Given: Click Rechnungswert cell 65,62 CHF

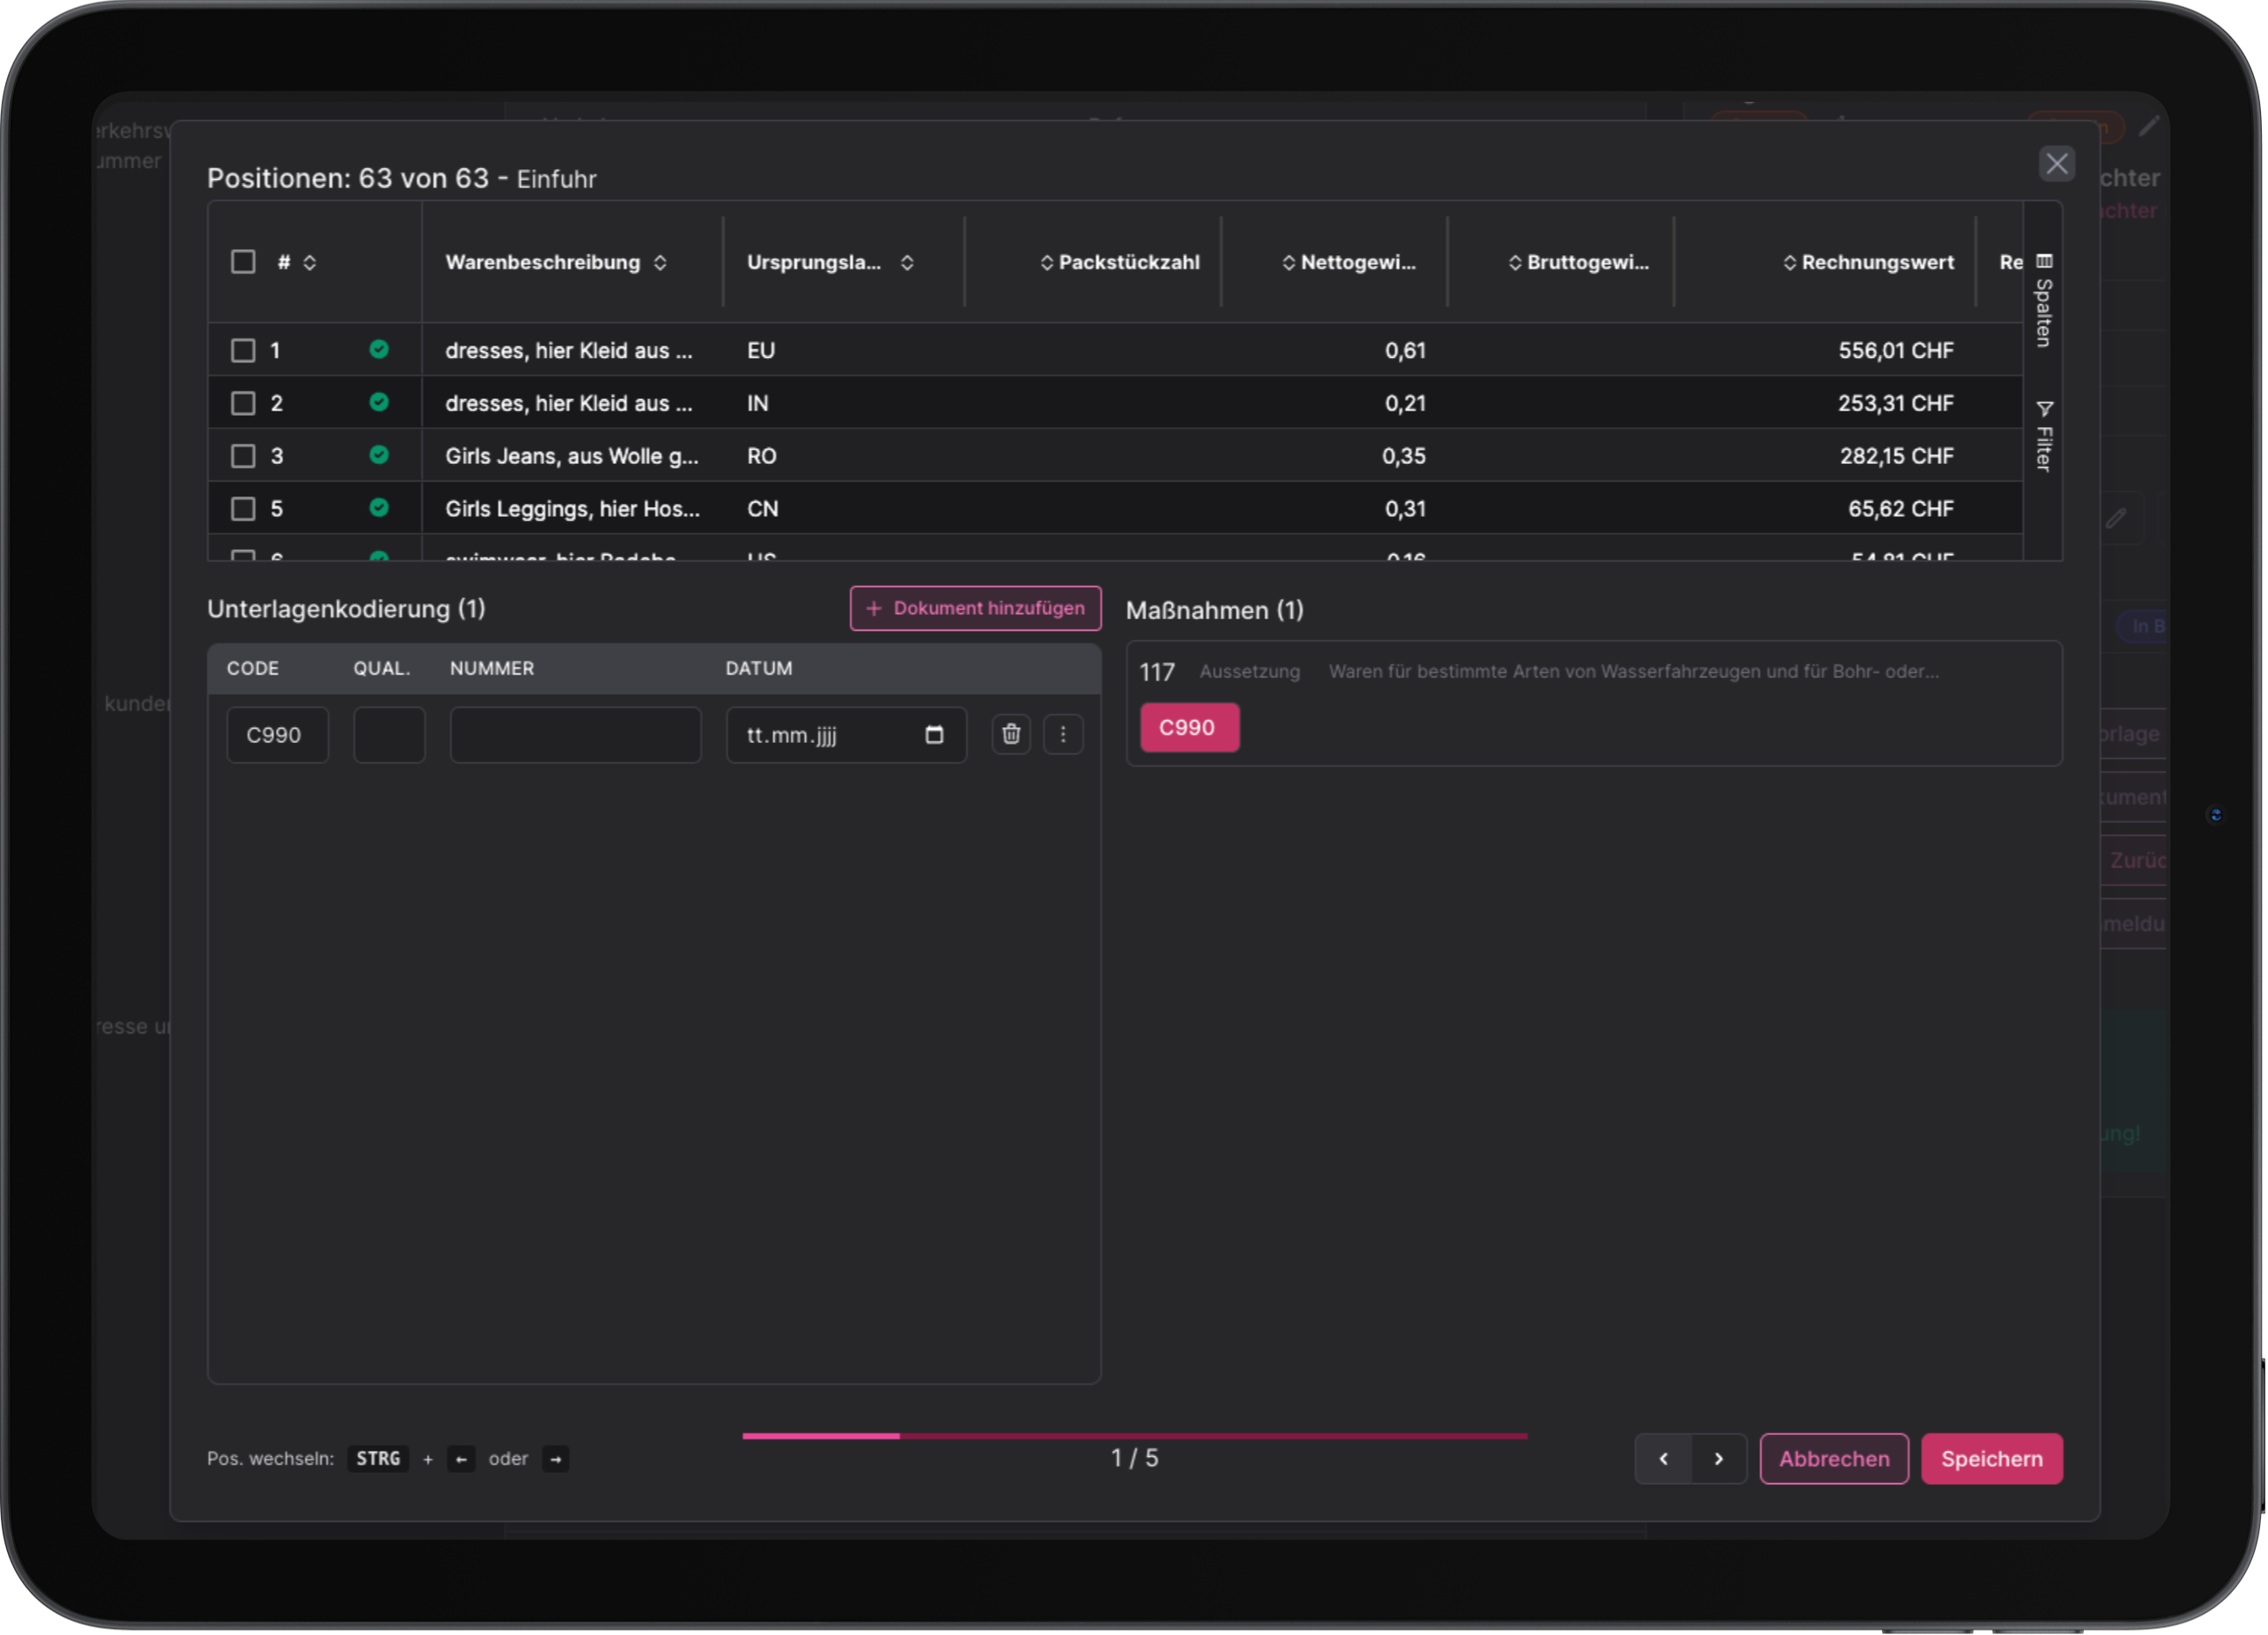Looking at the screenshot, I should click(x=1900, y=509).
